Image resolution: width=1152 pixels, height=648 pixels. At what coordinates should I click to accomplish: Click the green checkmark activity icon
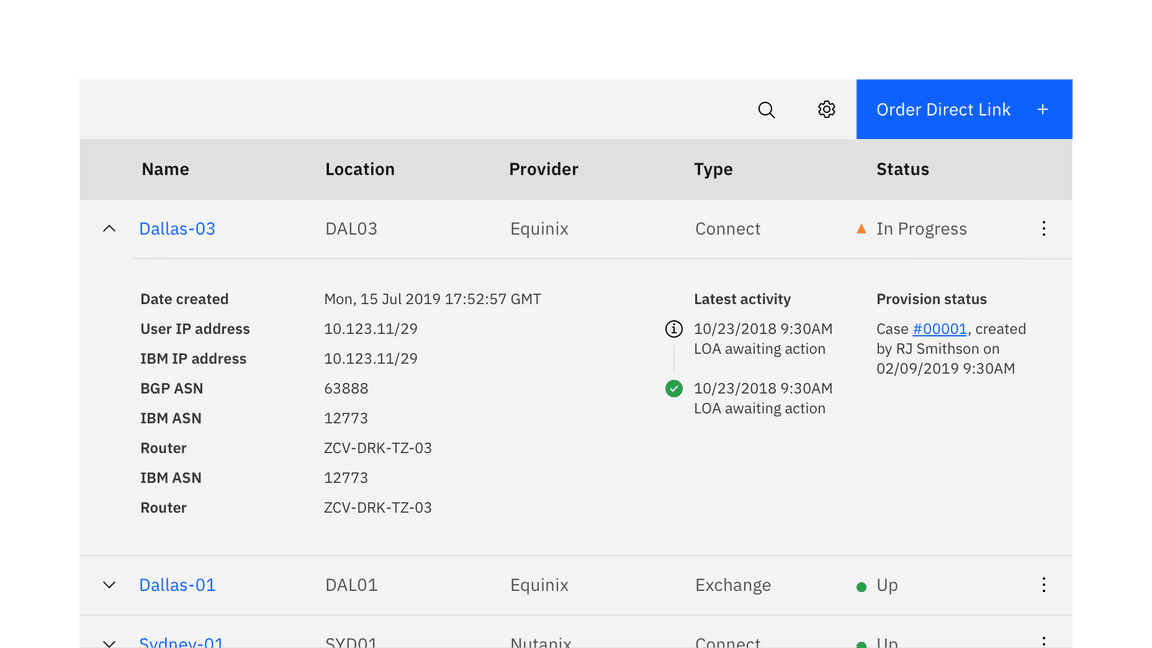(674, 389)
